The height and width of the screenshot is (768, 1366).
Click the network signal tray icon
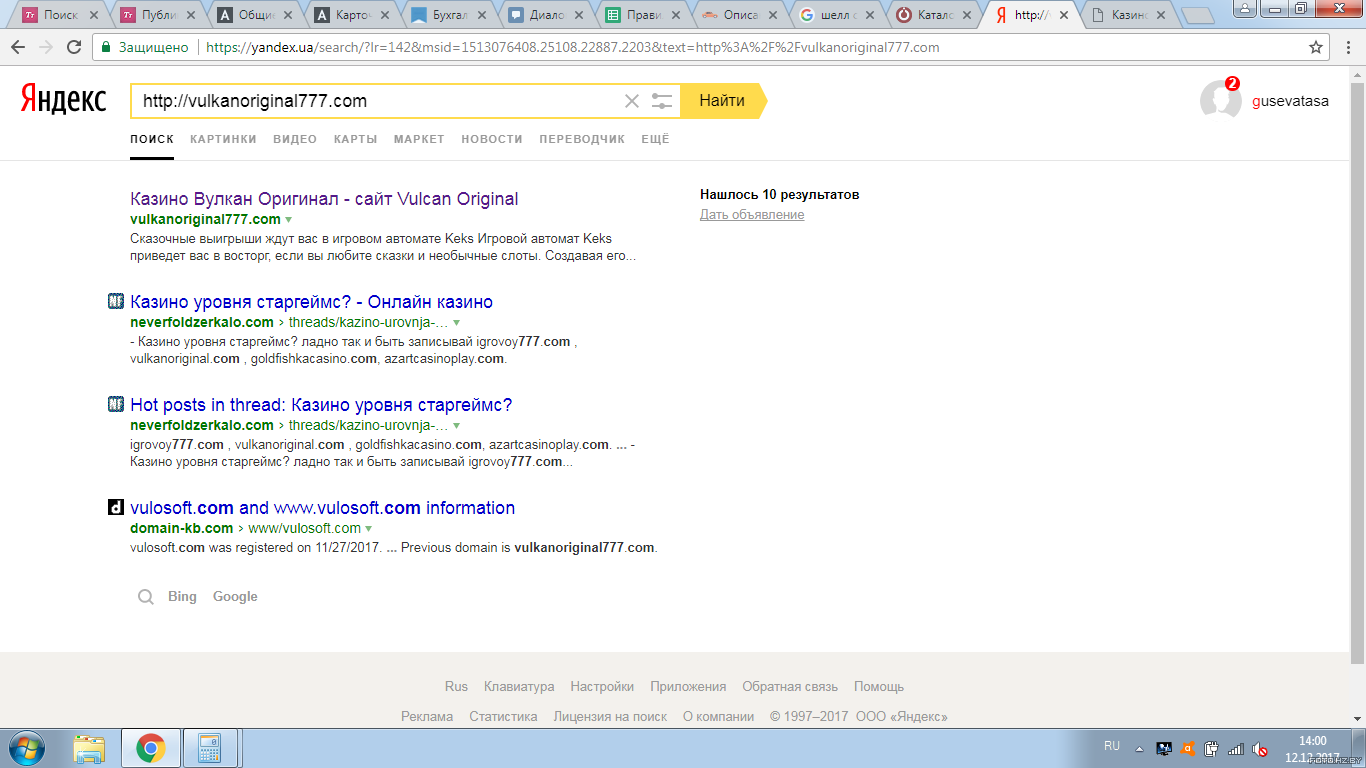click(x=1236, y=748)
